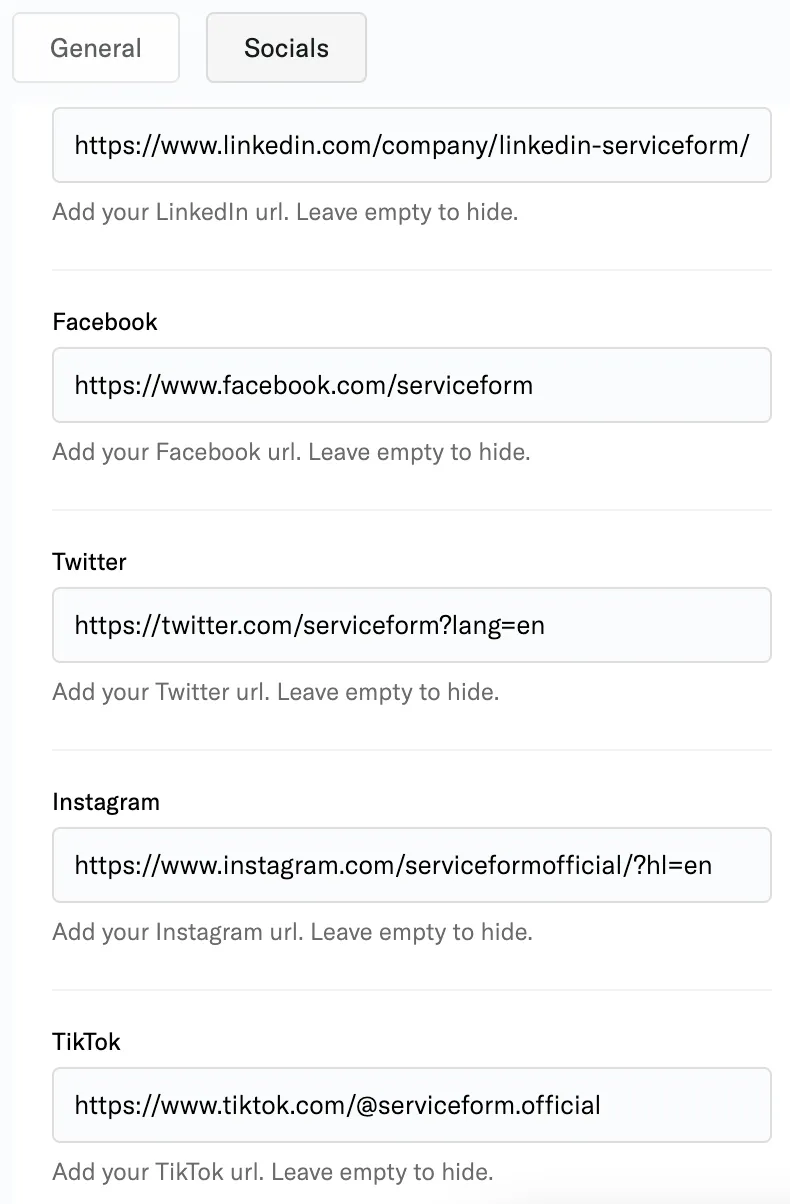The width and height of the screenshot is (790, 1204).
Task: Click the 'Add your Facebook url' hint
Action: (291, 452)
